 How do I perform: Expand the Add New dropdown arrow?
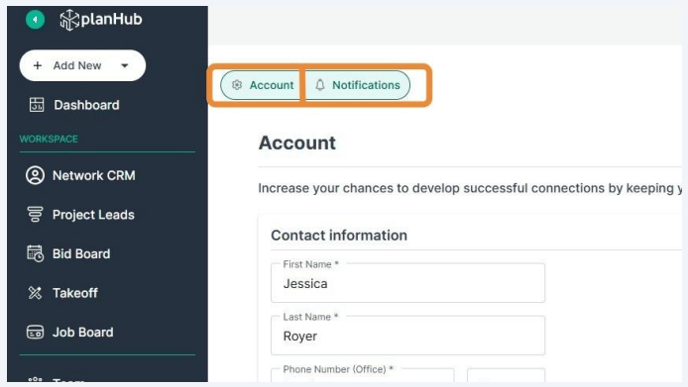[125, 66]
